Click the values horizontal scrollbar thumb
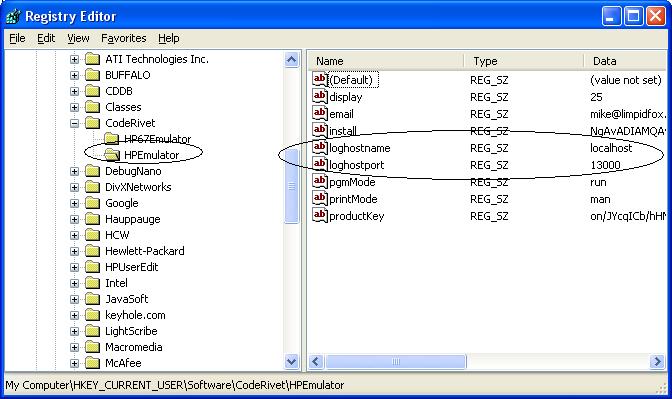 pos(396,362)
